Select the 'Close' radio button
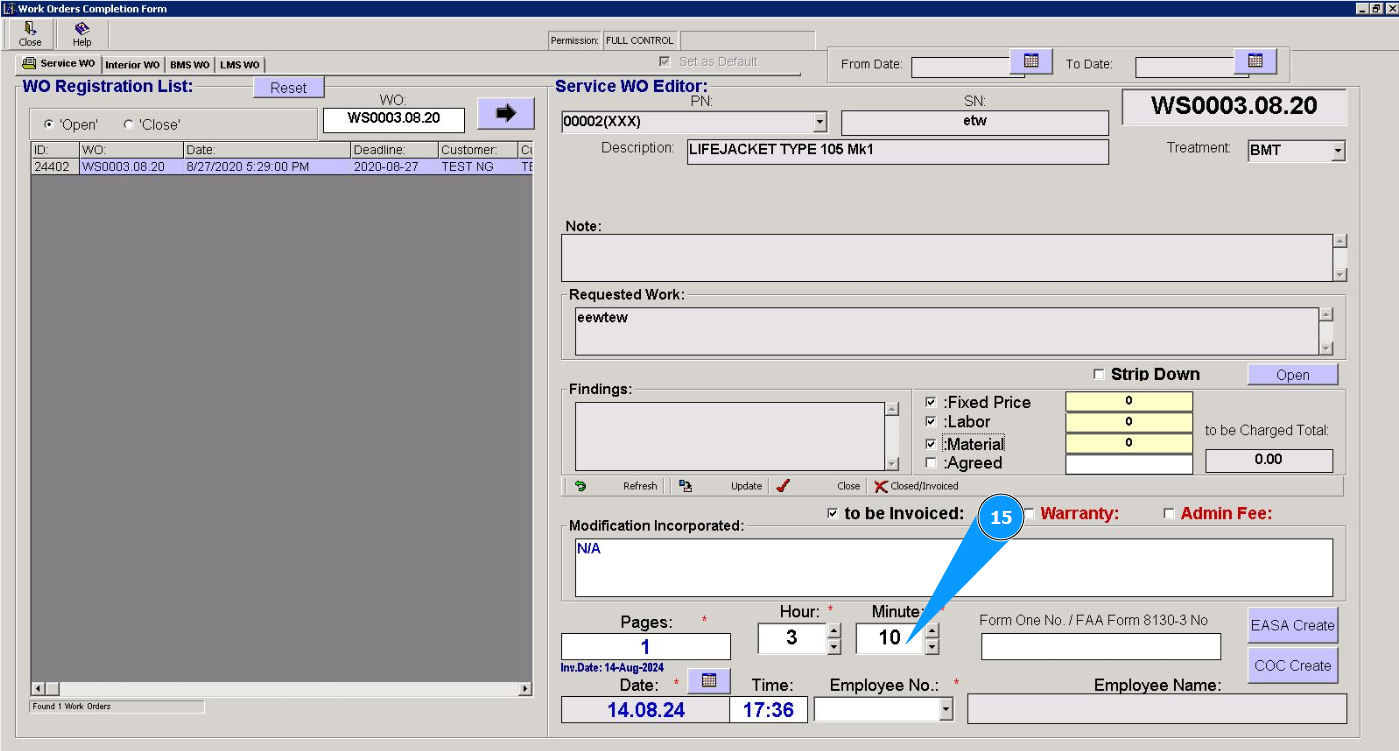Viewport: 1399px width, 751px height. 128,125
